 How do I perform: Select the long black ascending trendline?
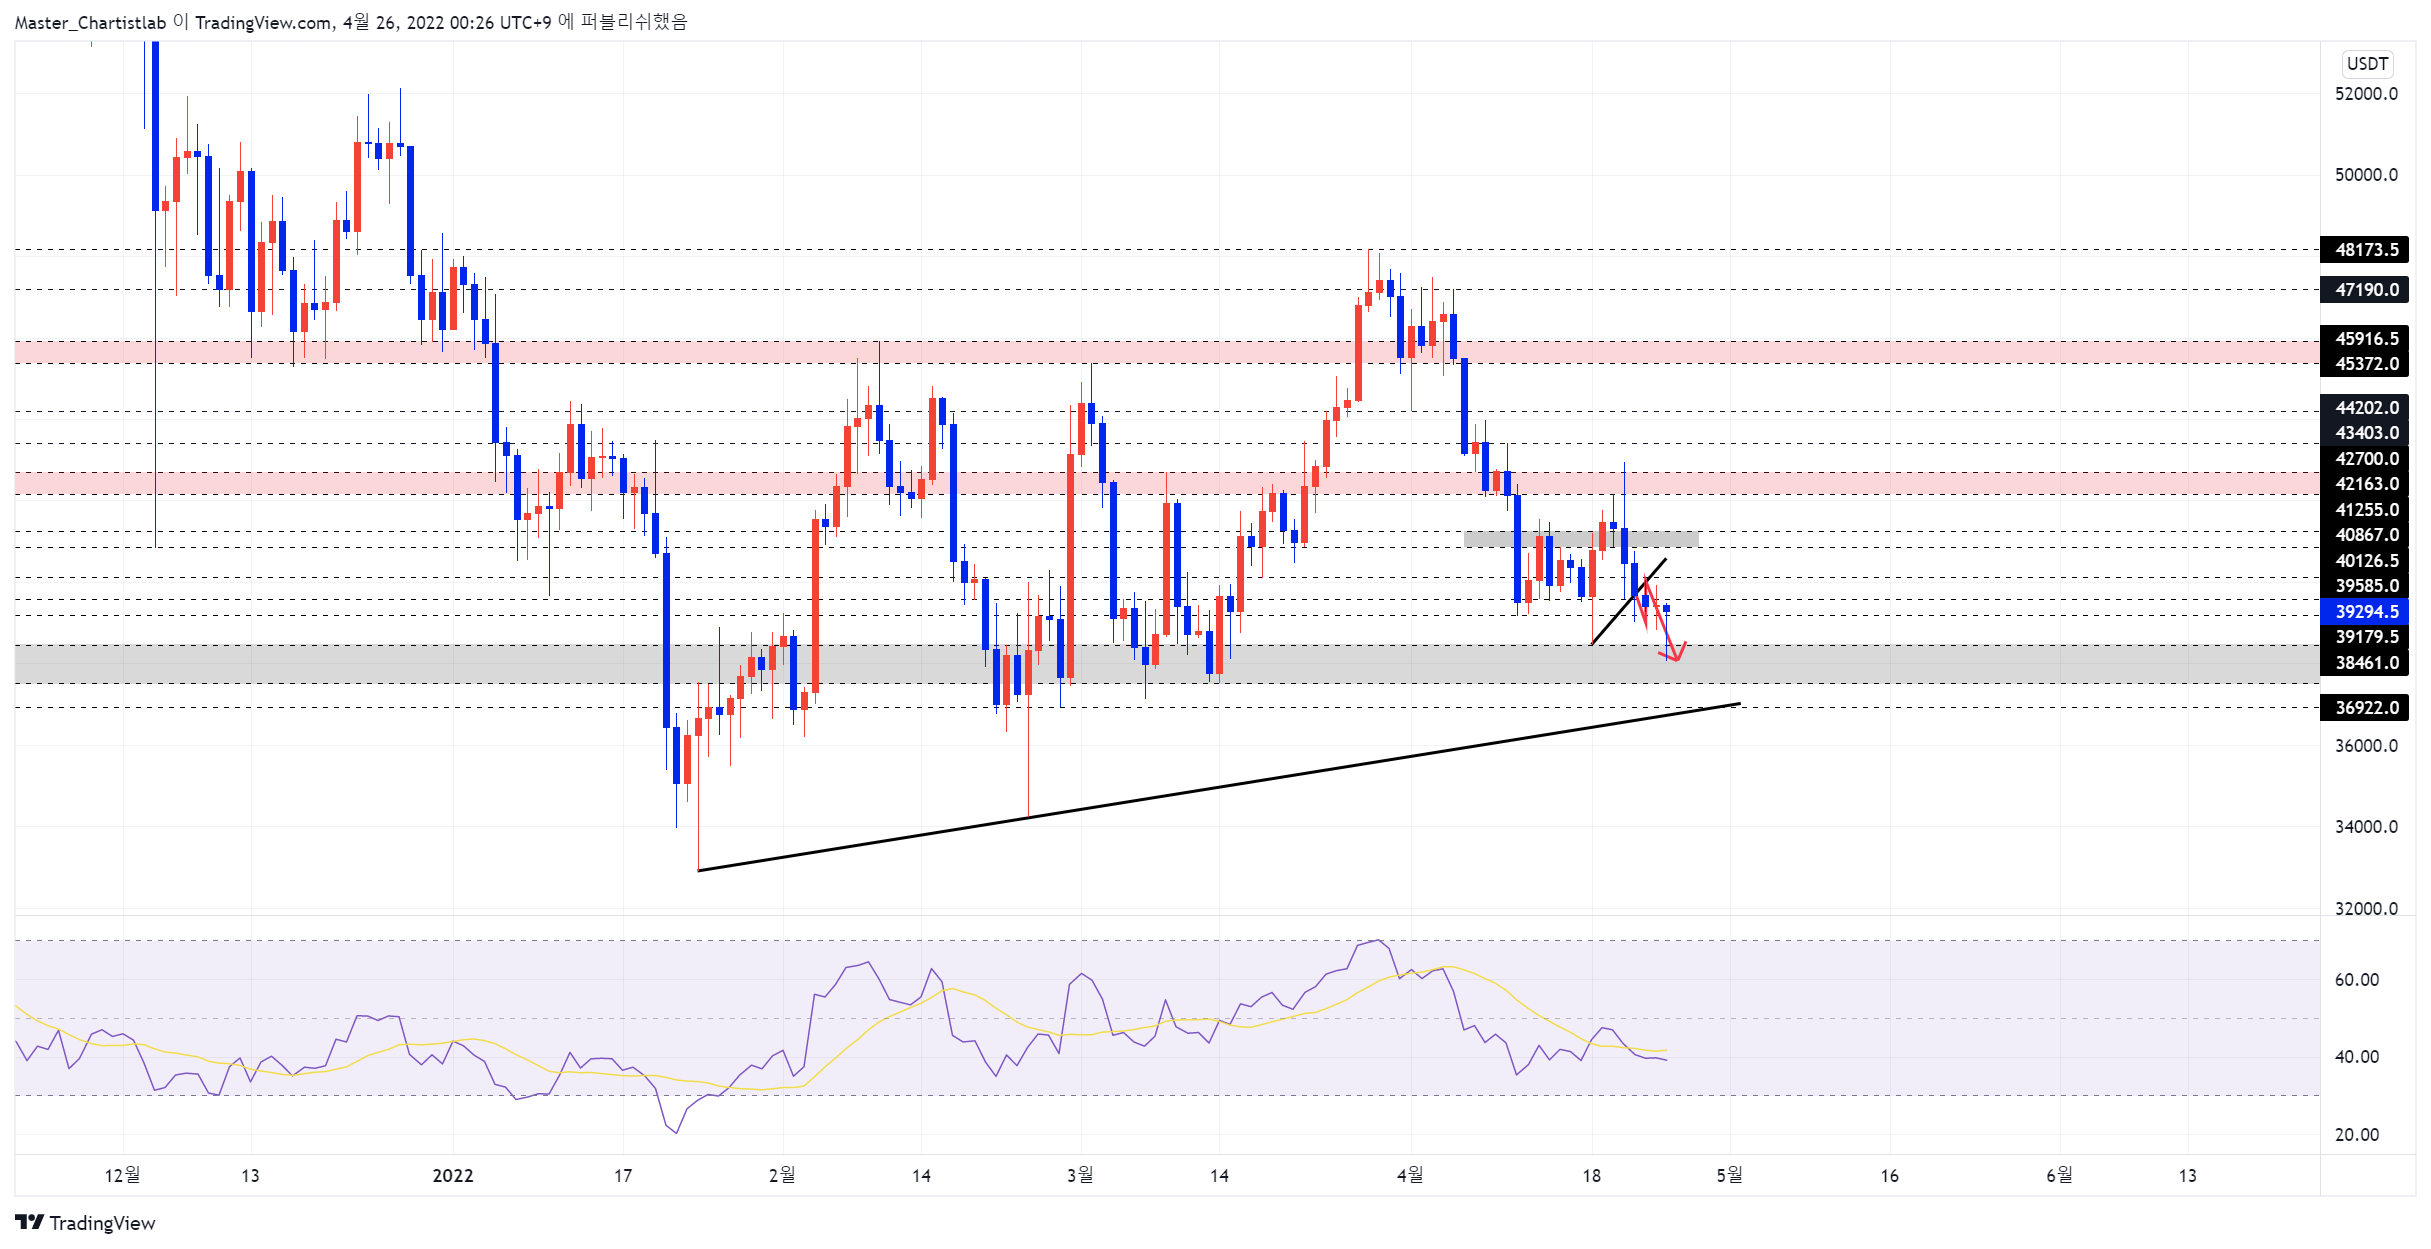point(1220,788)
